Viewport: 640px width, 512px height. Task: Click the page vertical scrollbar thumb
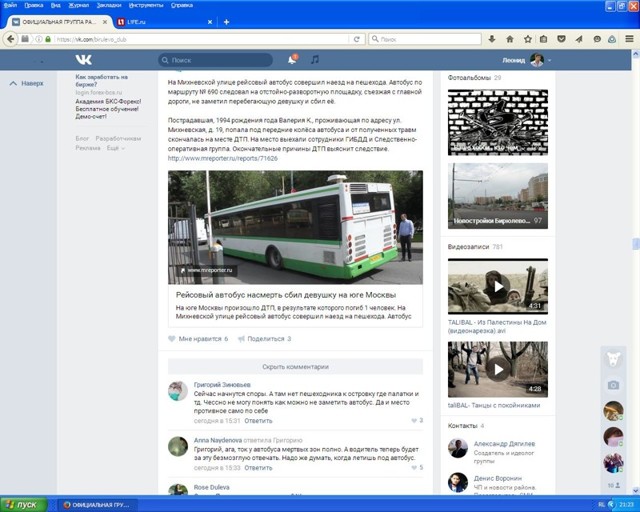pyautogui.click(x=636, y=244)
